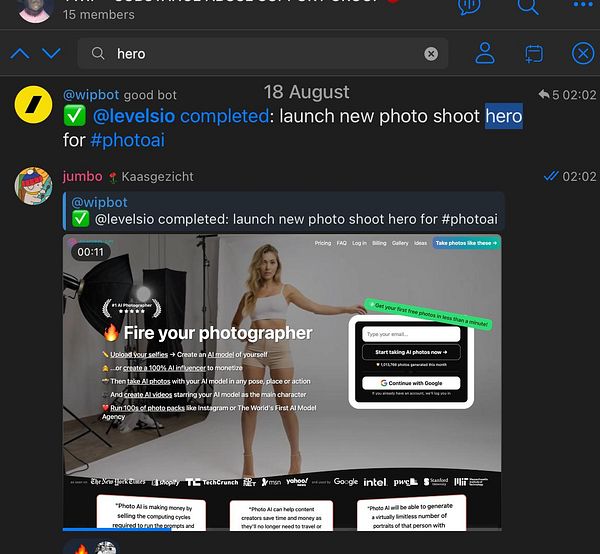The width and height of the screenshot is (600, 554).
Task: Click the 'Ideas' nav link in the video
Action: 420,243
